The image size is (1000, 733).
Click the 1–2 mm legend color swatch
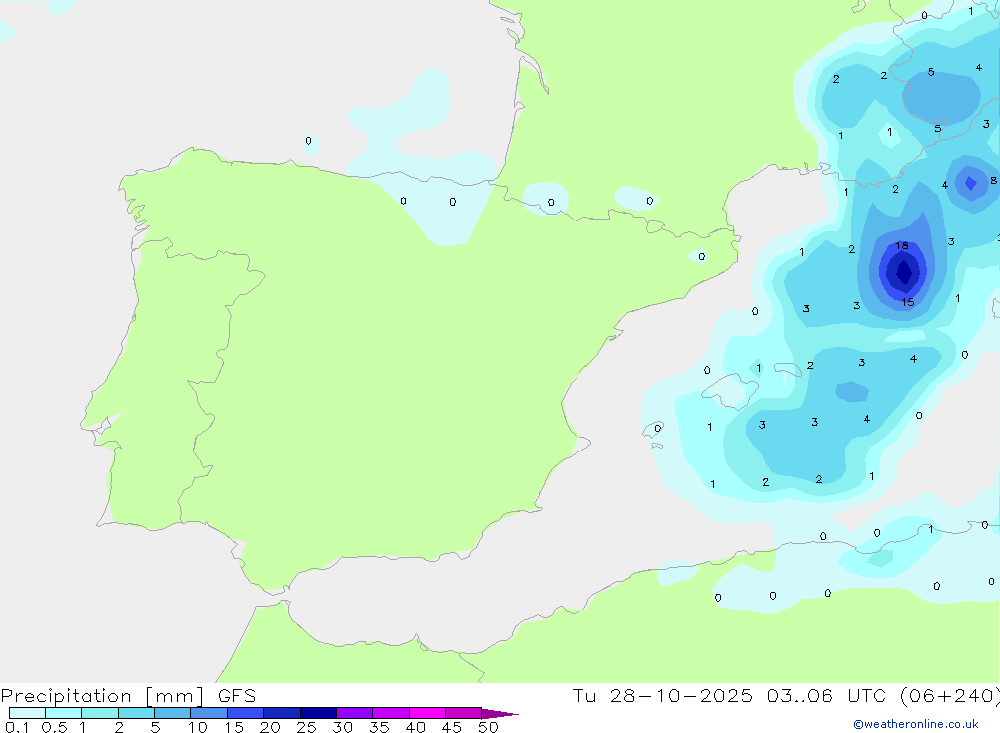(x=99, y=713)
